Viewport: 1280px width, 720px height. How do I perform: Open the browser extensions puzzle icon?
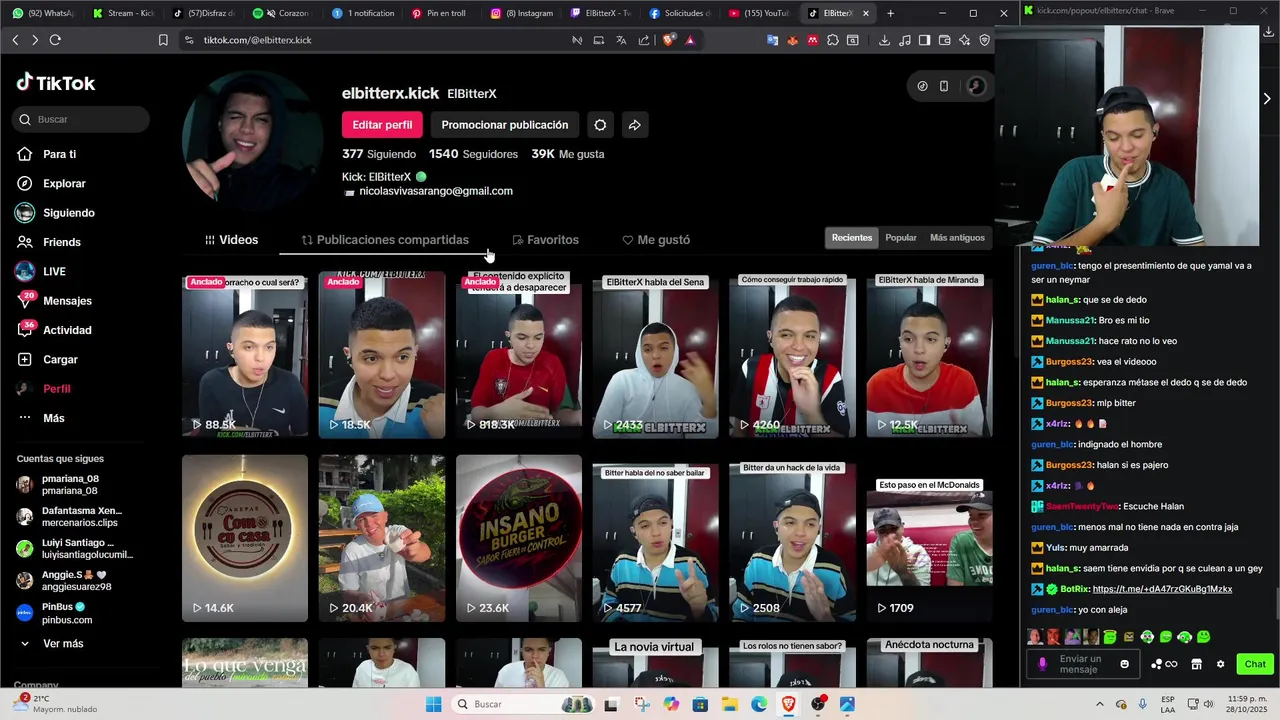click(833, 40)
